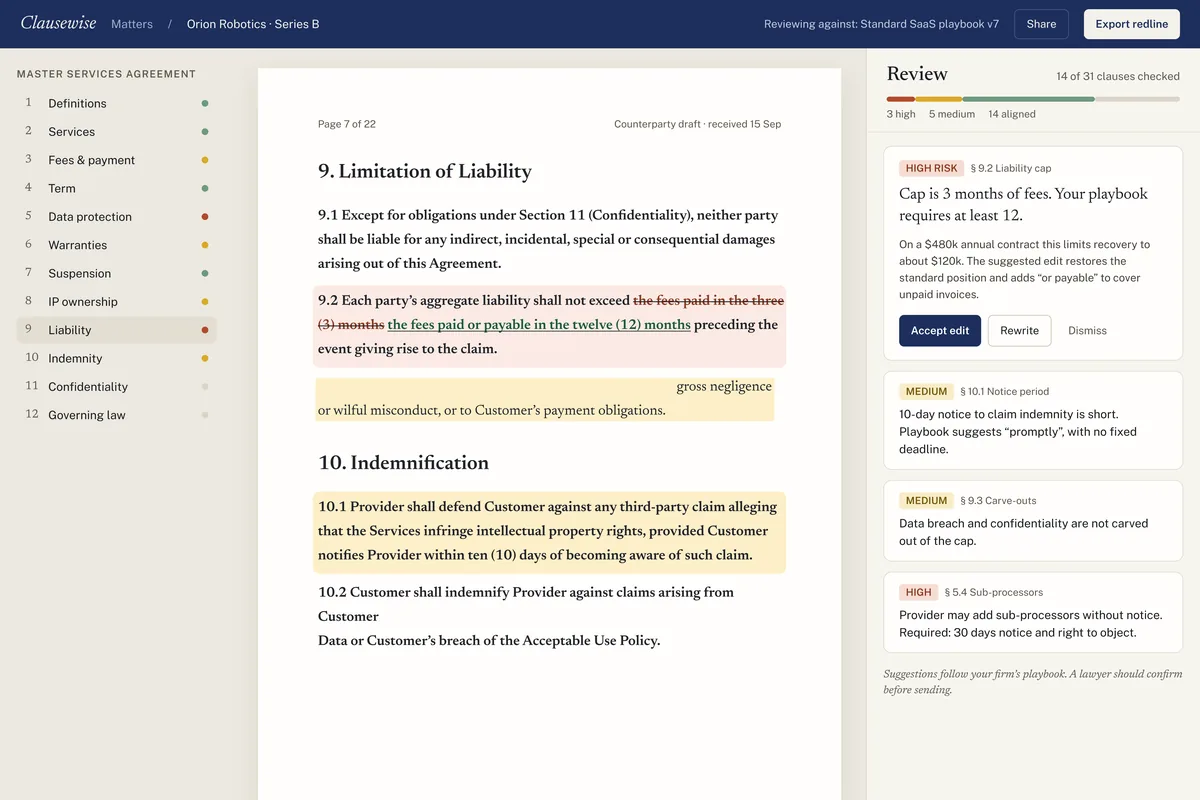Image resolution: width=1200 pixels, height=800 pixels.
Task: Open the §5.4 Sub-processors review card
Action: (x=1033, y=612)
